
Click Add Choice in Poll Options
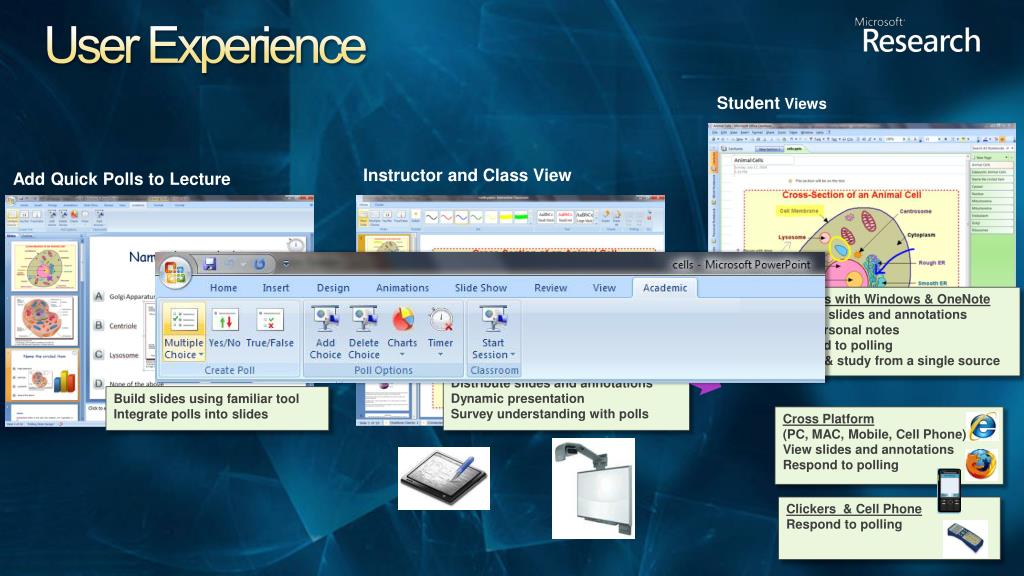click(x=325, y=333)
